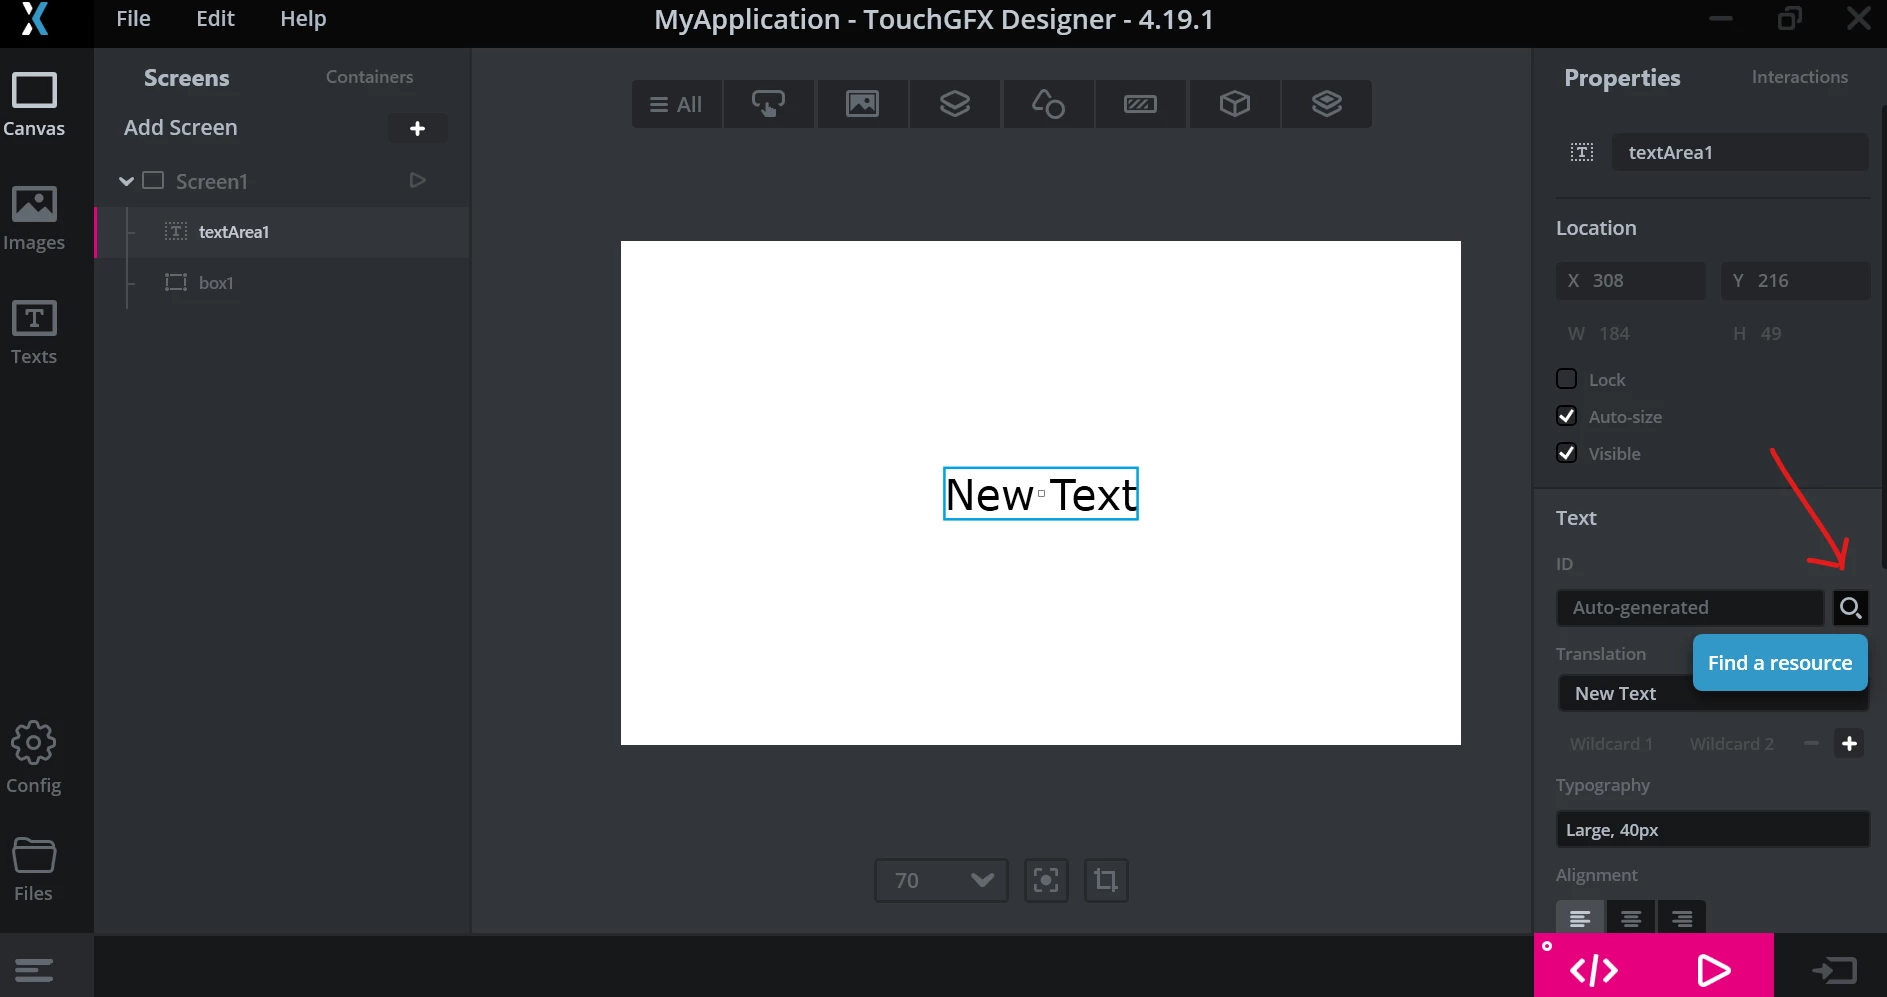This screenshot has width=1887, height=997.
Task: Open the Custom Containers widget category
Action: (1327, 104)
